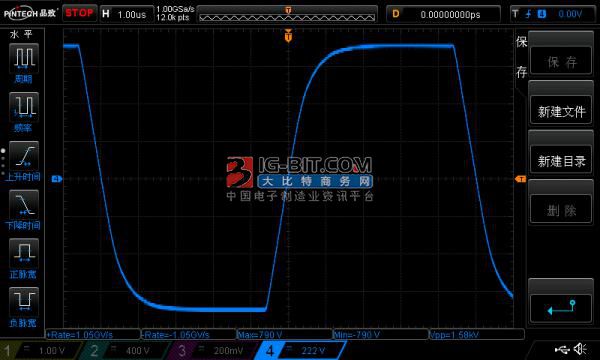Screen dimensions: 600x360
Task: Click the D delay 0.00000000ps field
Action: click(x=443, y=15)
